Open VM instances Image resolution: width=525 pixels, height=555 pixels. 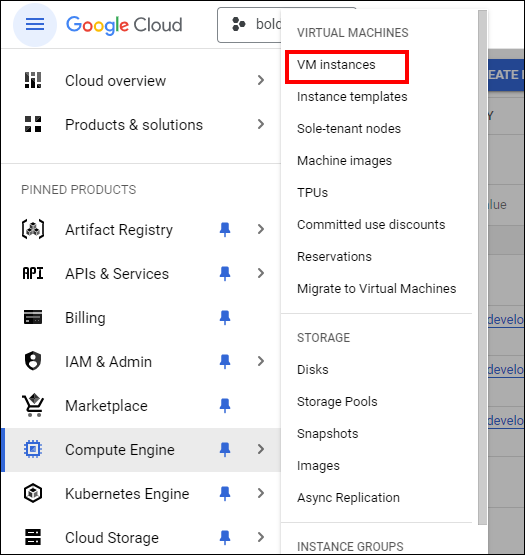(336, 65)
